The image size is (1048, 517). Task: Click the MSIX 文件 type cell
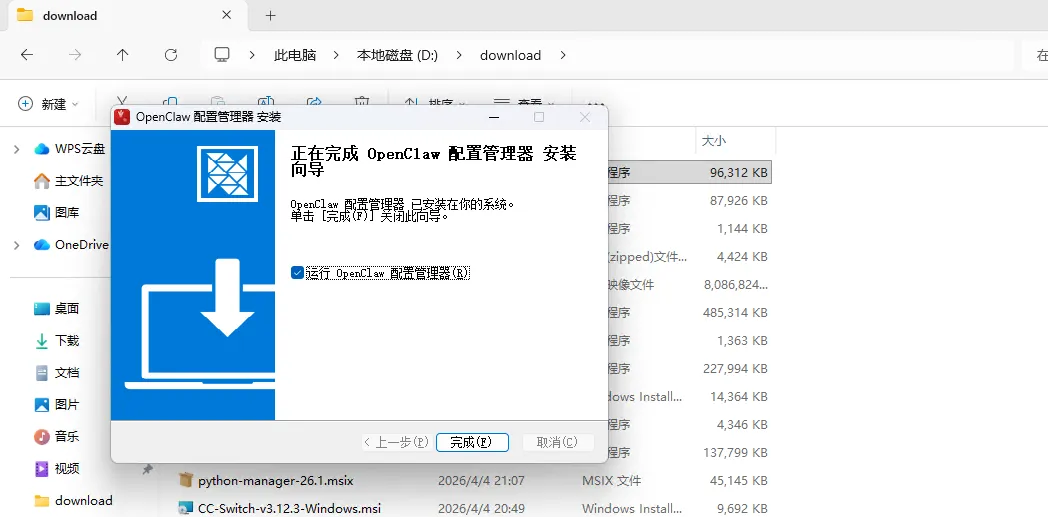[611, 481]
